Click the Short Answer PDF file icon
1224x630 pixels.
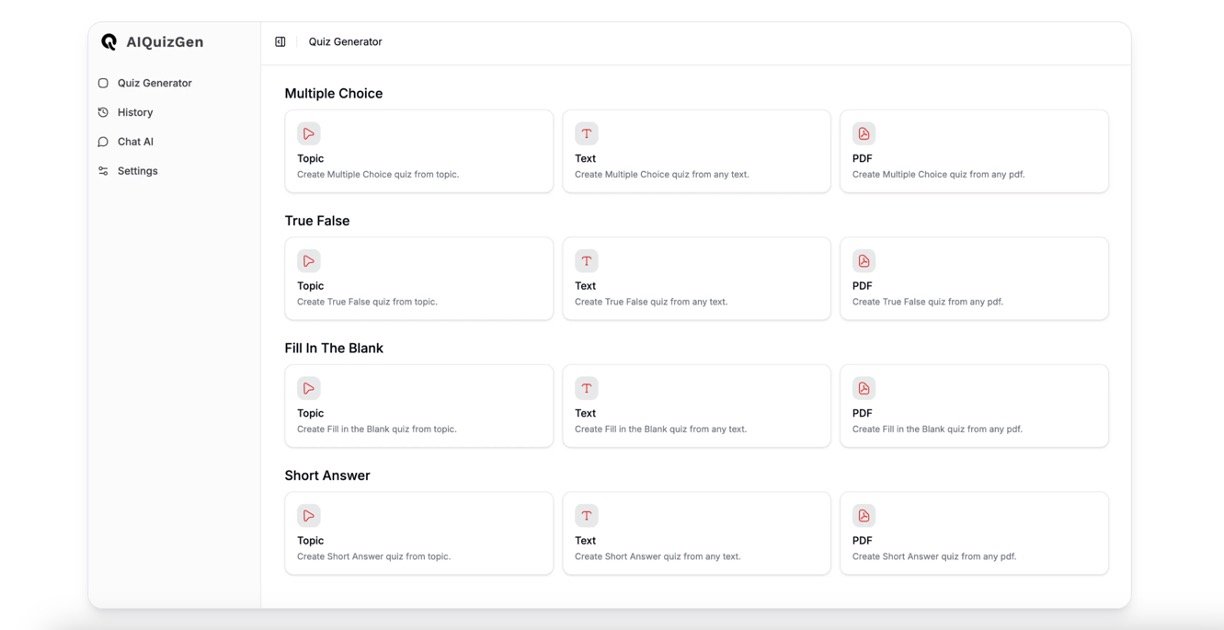pos(863,516)
